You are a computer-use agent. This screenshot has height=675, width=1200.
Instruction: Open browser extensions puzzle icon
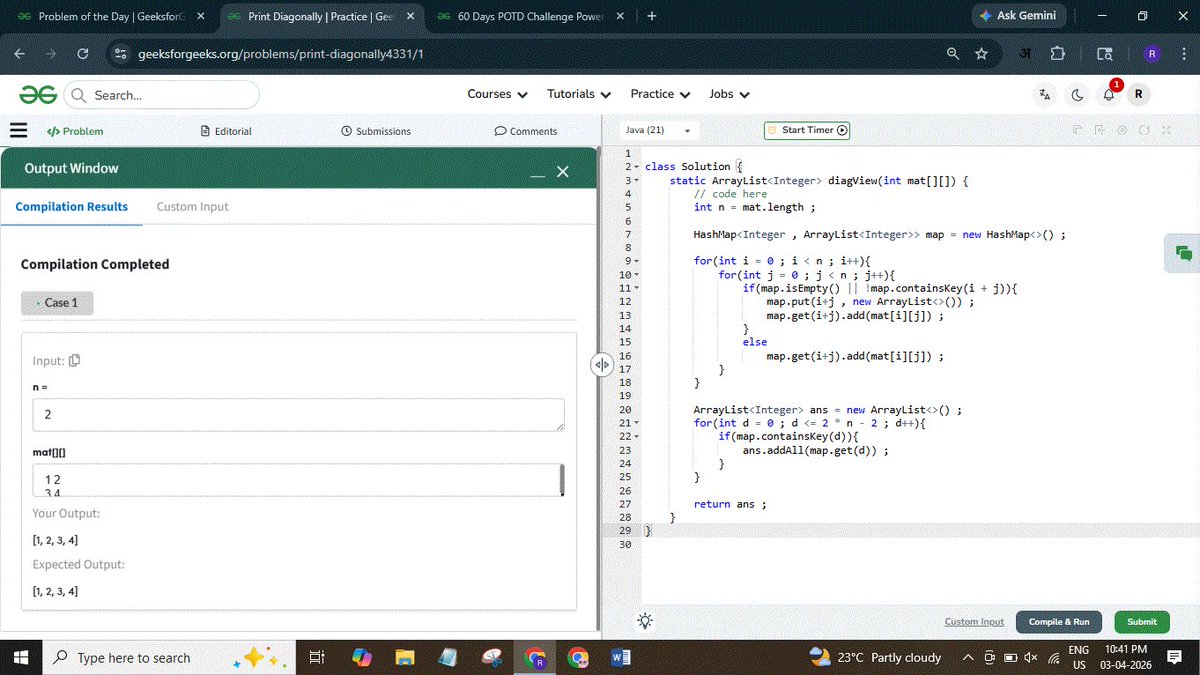(x=1057, y=53)
